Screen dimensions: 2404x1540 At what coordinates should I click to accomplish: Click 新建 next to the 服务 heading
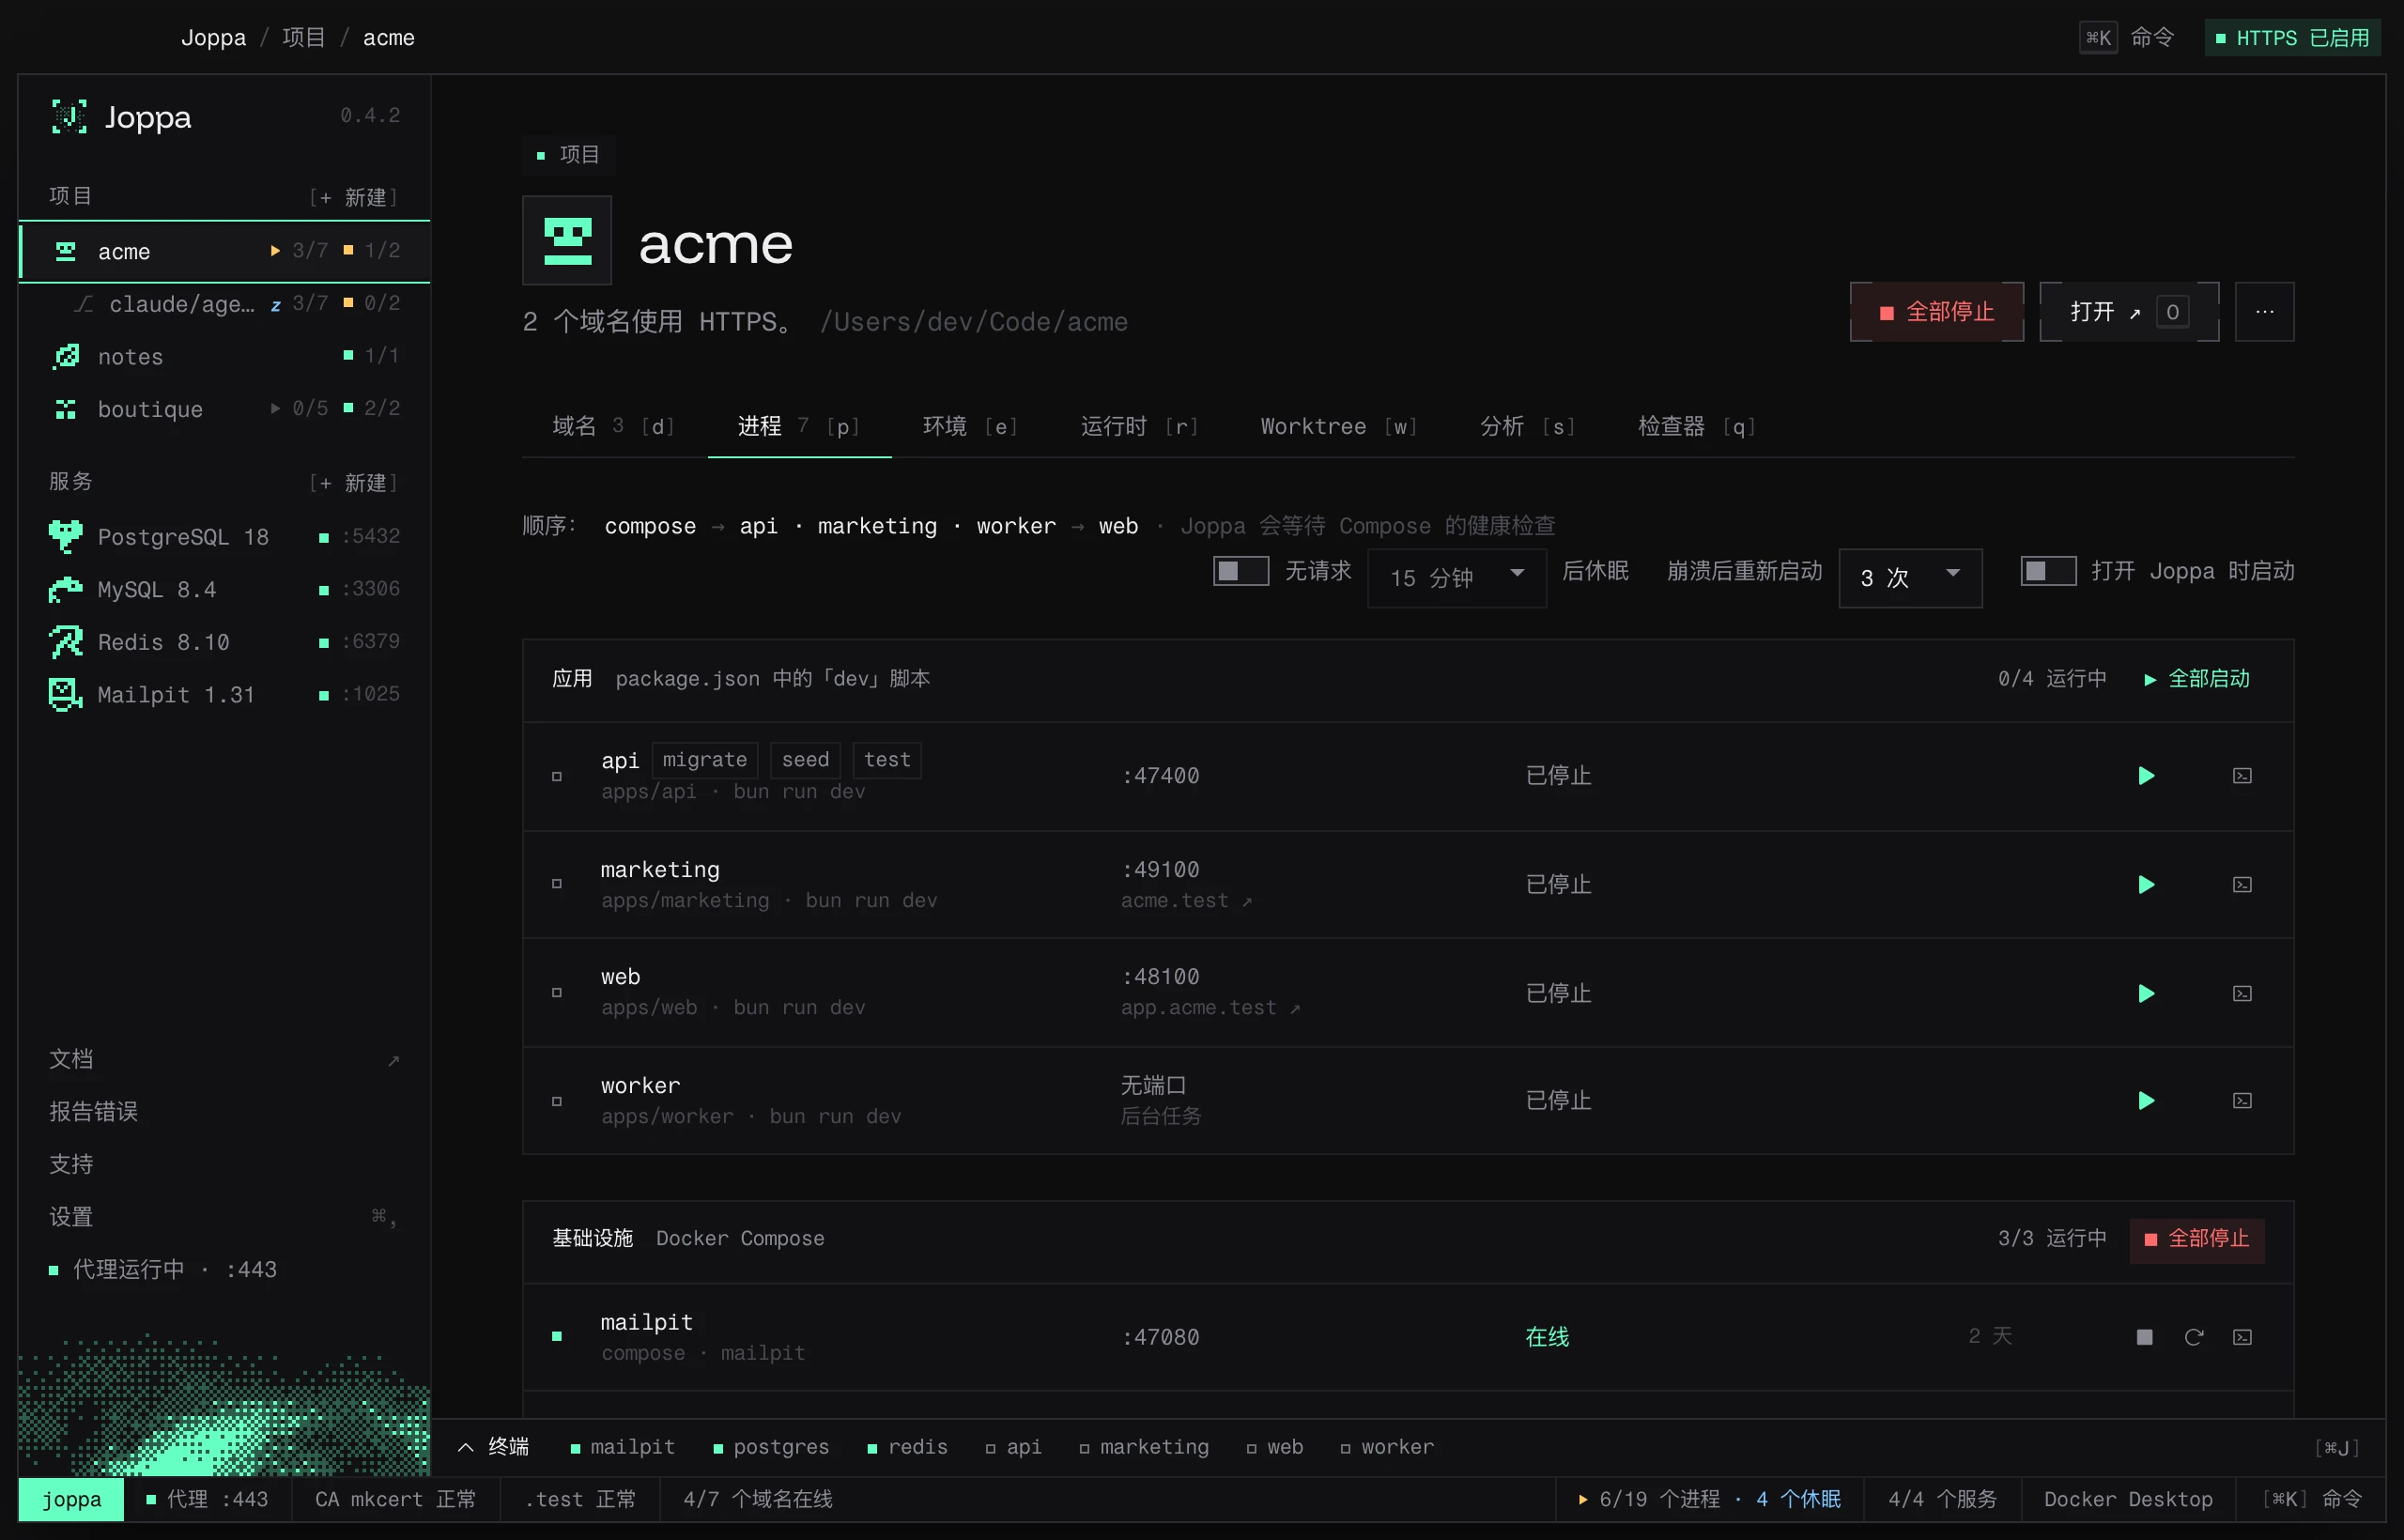coord(353,483)
